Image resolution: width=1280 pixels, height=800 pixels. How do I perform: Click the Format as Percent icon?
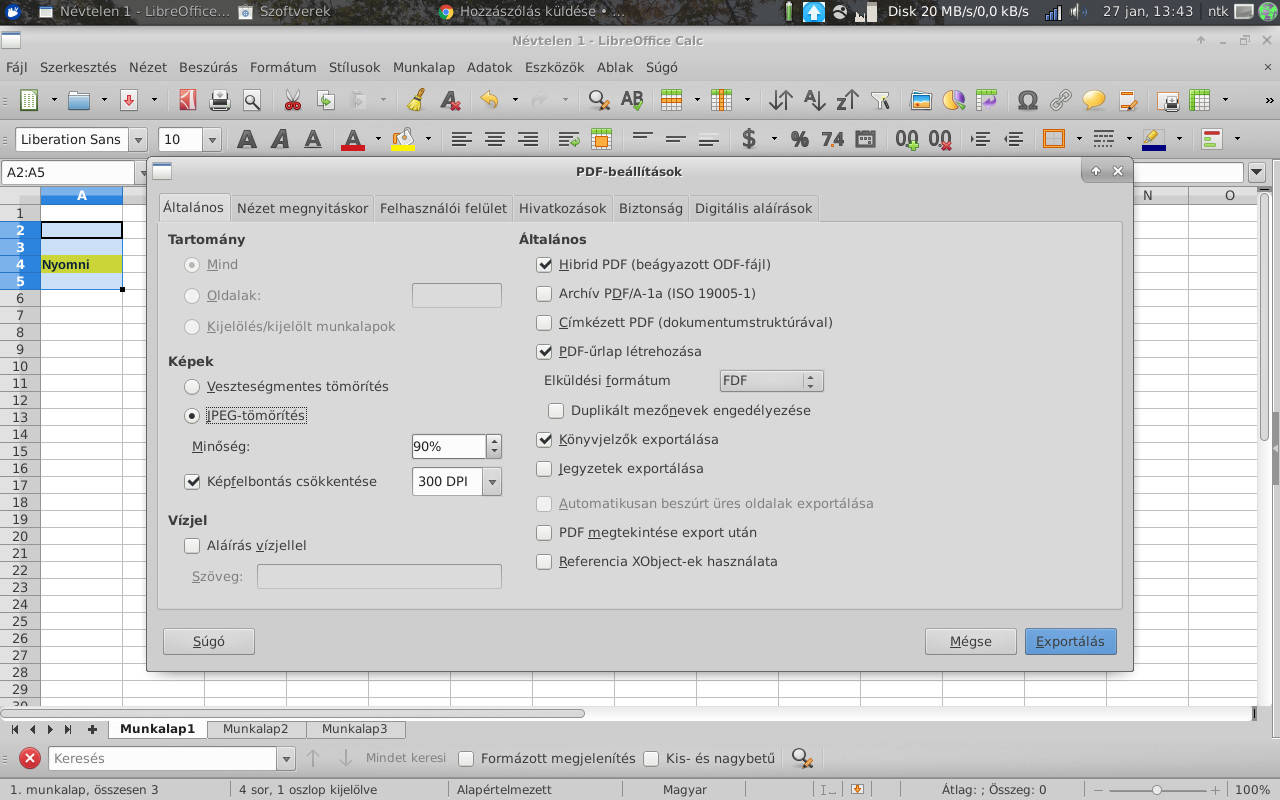coord(799,139)
